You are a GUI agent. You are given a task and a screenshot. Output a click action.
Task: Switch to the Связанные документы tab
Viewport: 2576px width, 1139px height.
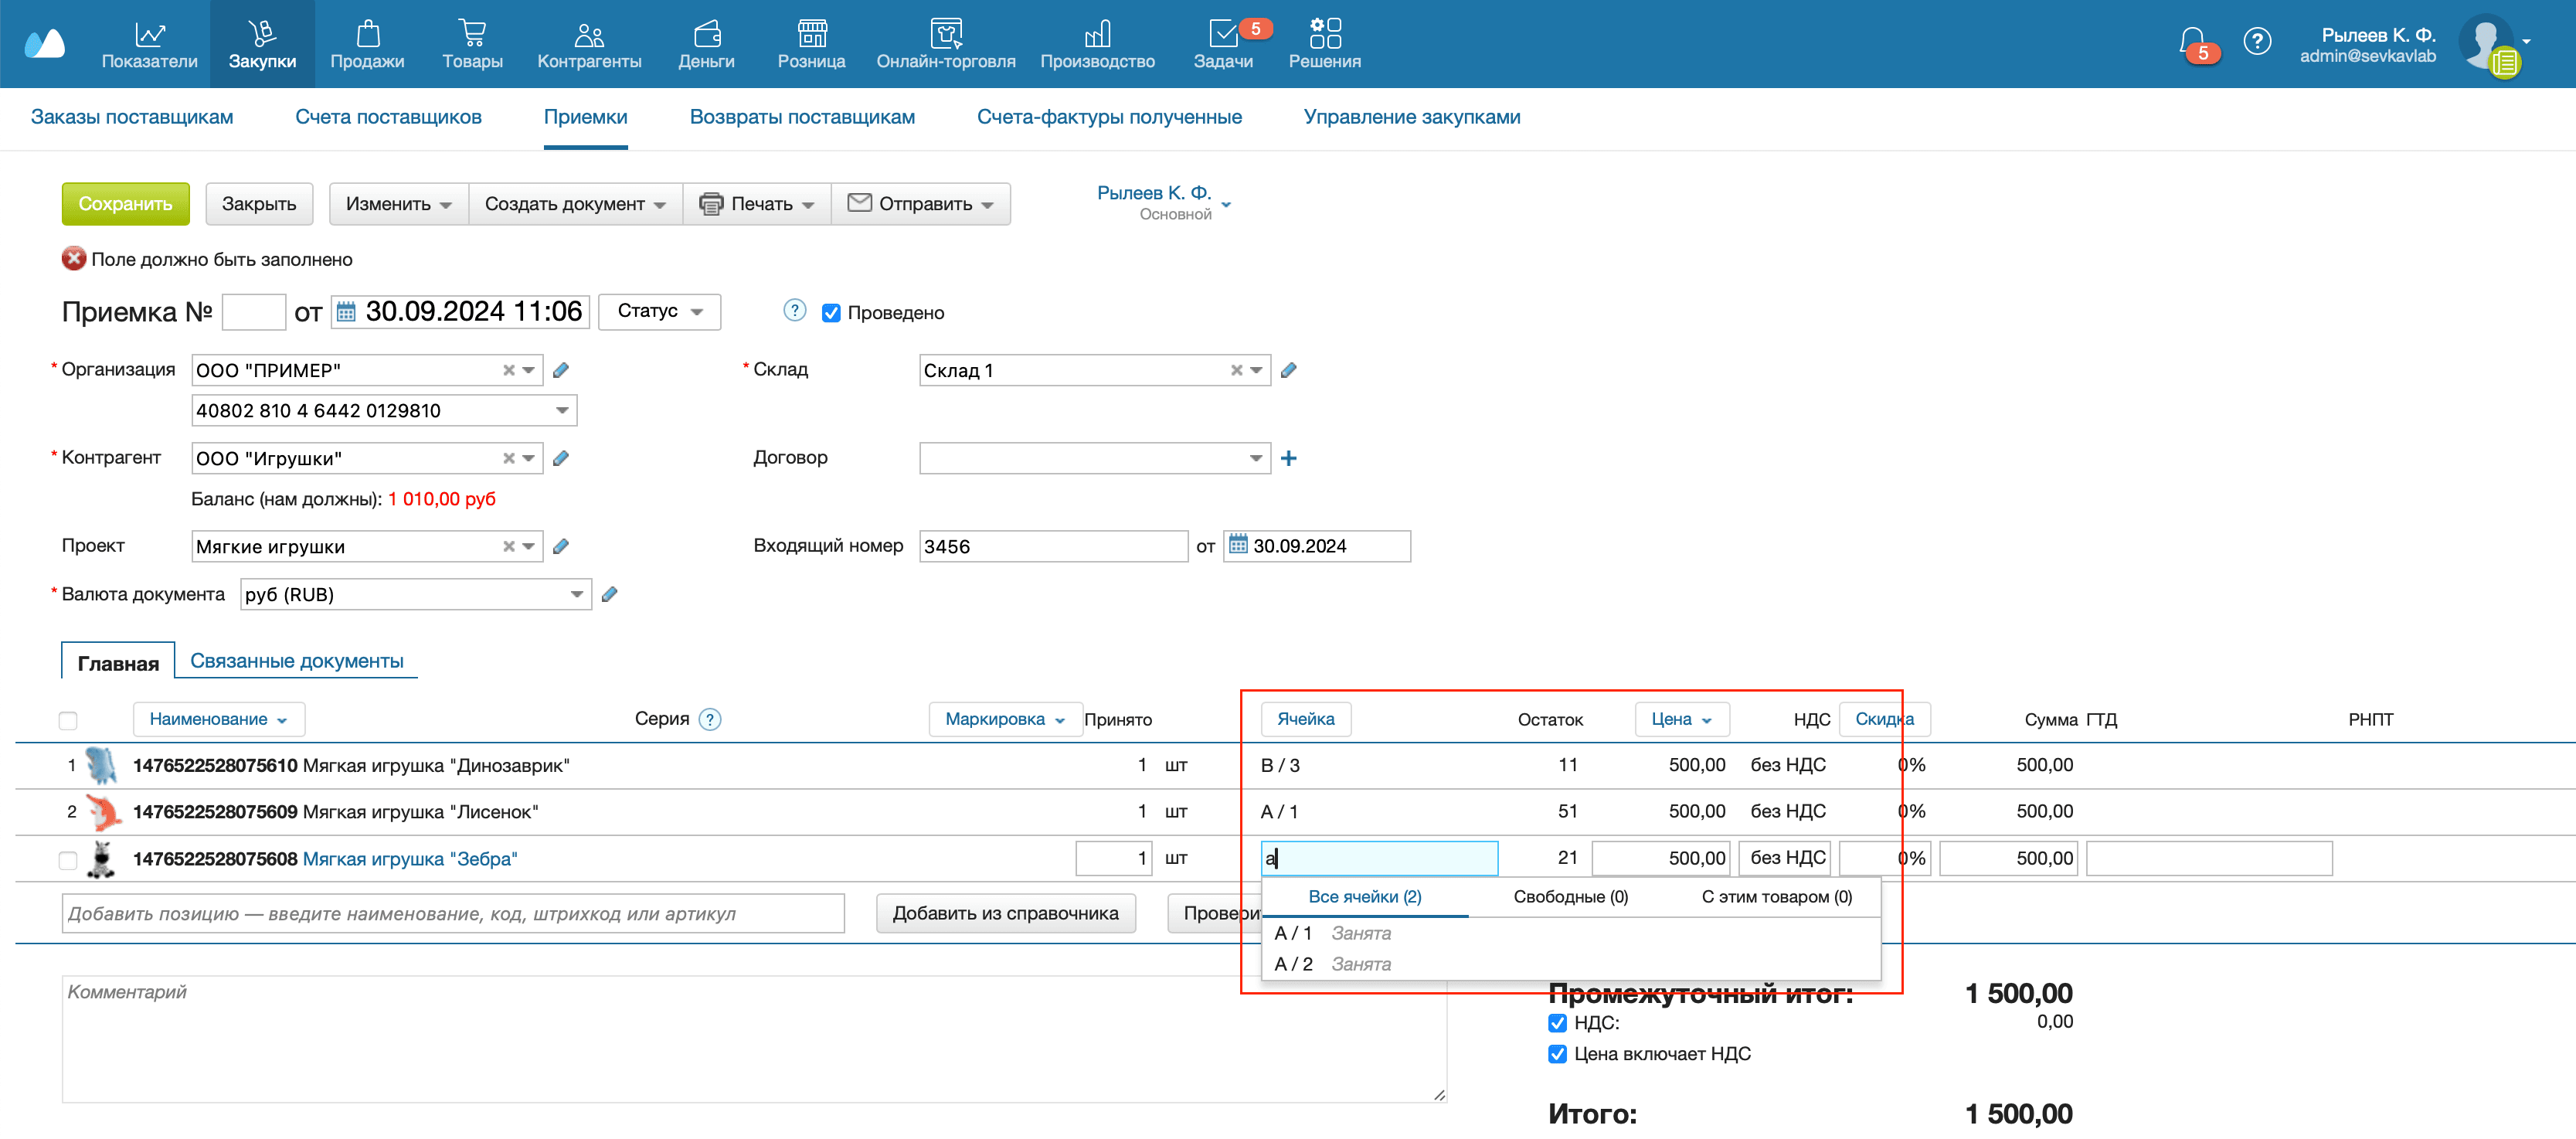coord(297,661)
